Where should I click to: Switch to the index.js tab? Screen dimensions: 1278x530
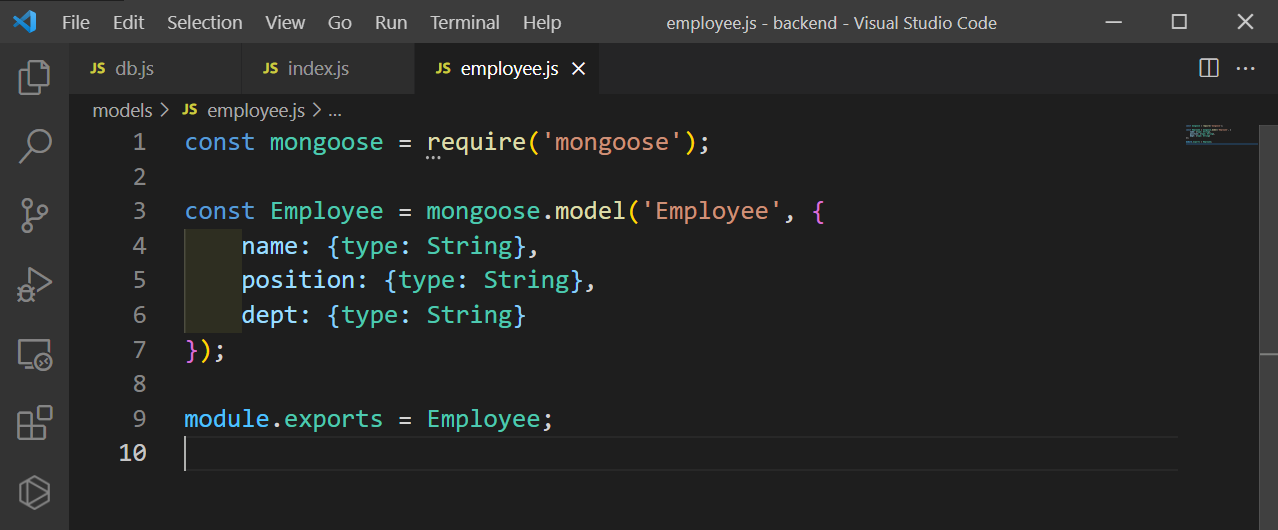328,69
